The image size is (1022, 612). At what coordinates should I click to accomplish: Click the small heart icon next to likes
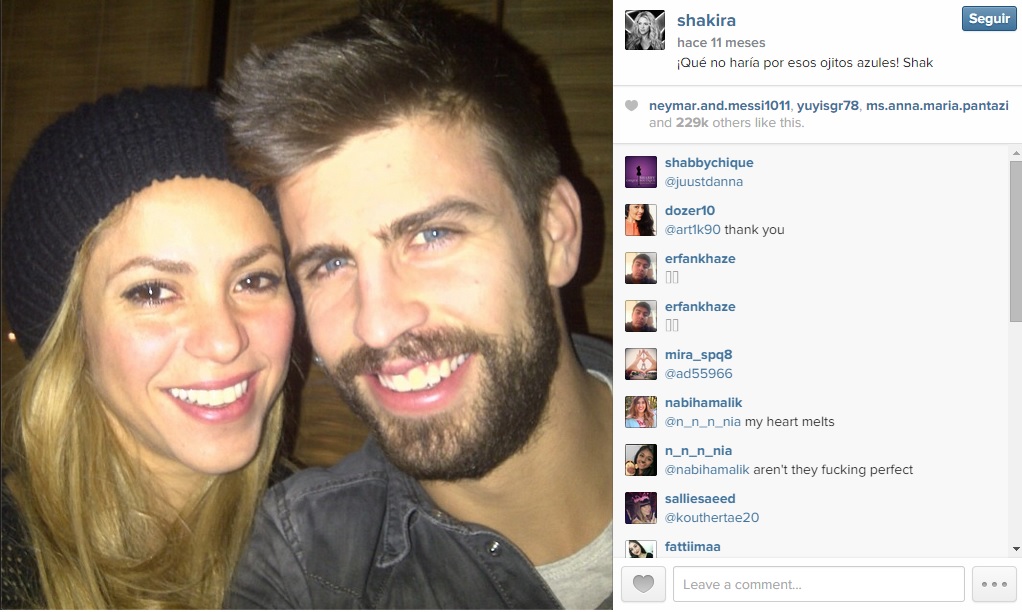tap(631, 106)
